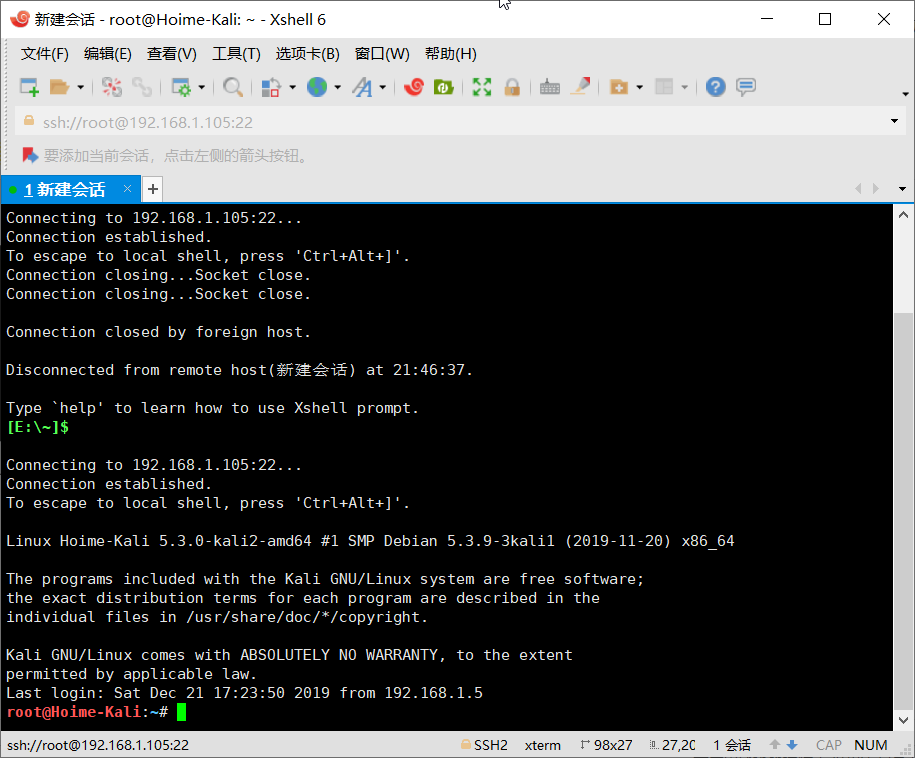Expand the Open session folder dropdown arrow
The height and width of the screenshot is (758, 915).
tap(81, 88)
